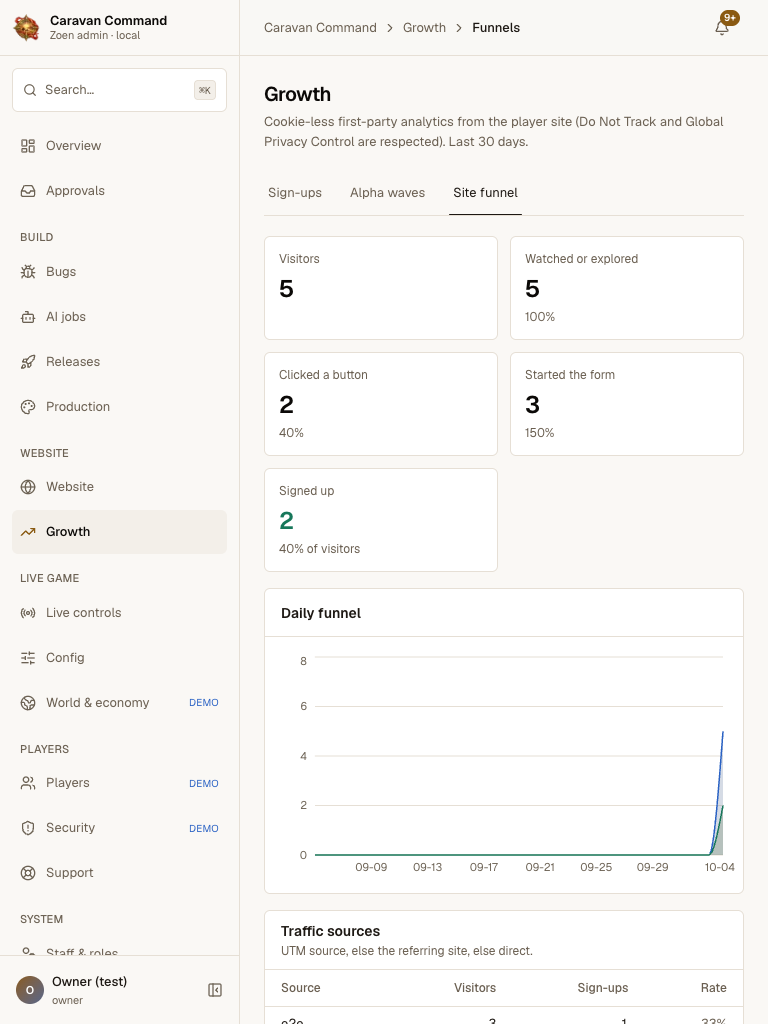The width and height of the screenshot is (768, 1024).
Task: Select the Site funnel tab
Action: point(485,193)
